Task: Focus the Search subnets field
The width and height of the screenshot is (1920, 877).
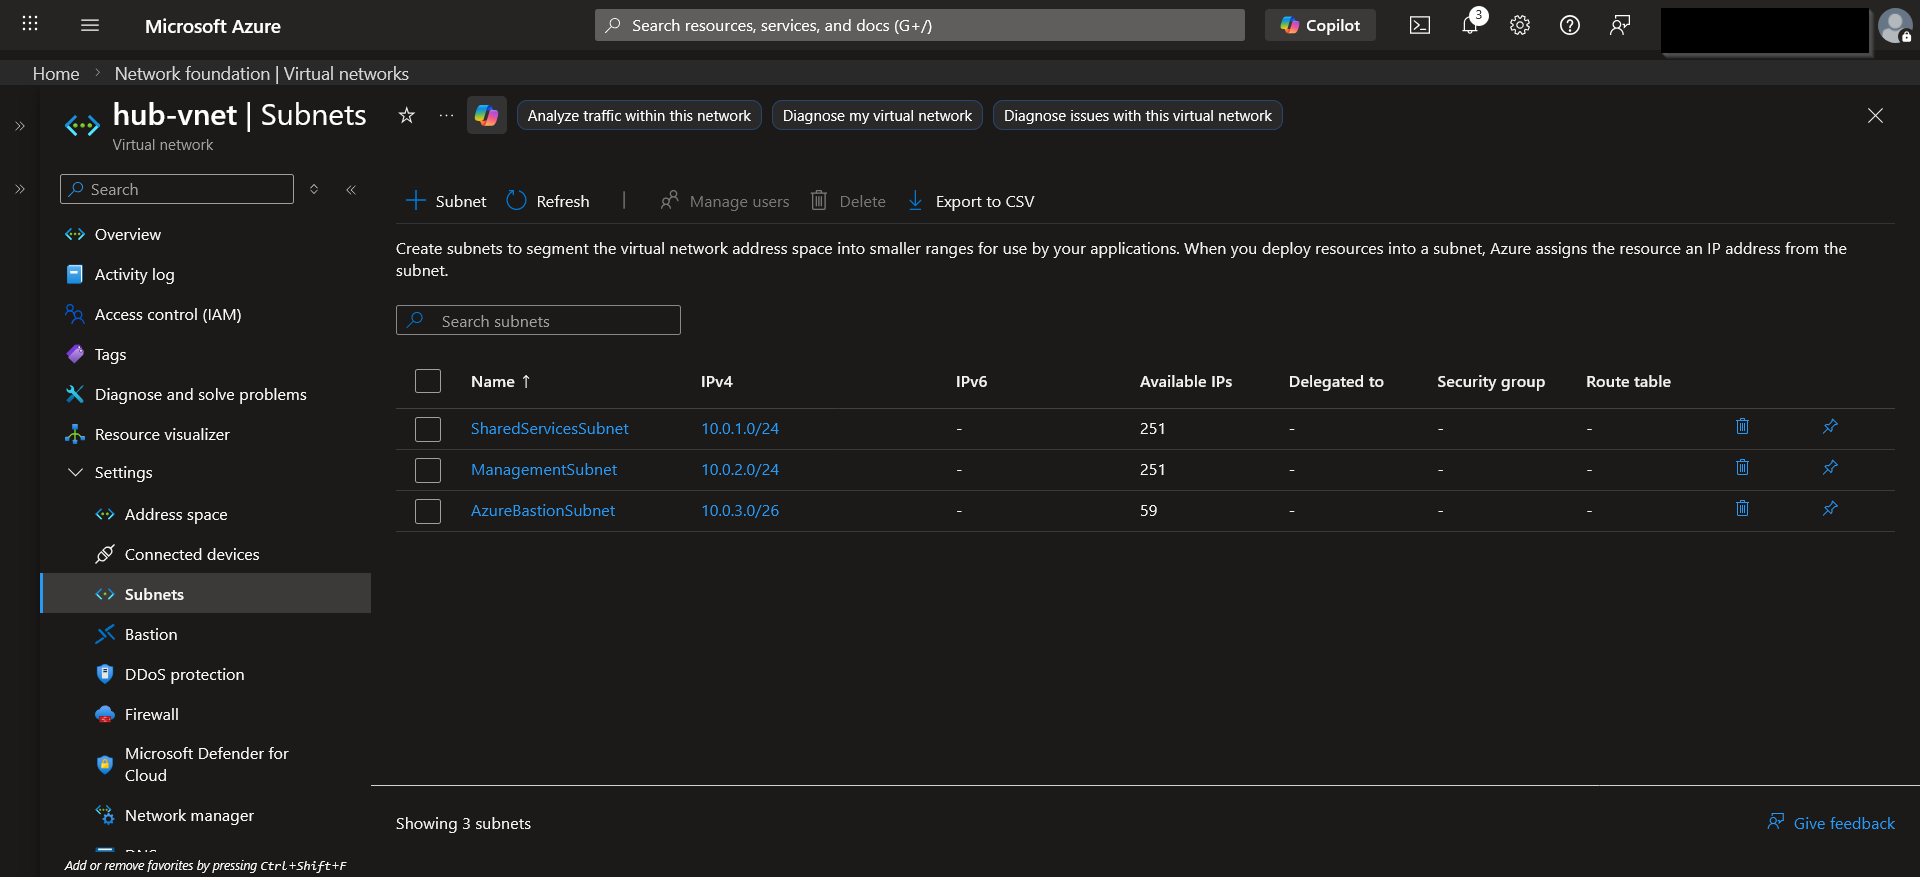Action: click(x=538, y=320)
